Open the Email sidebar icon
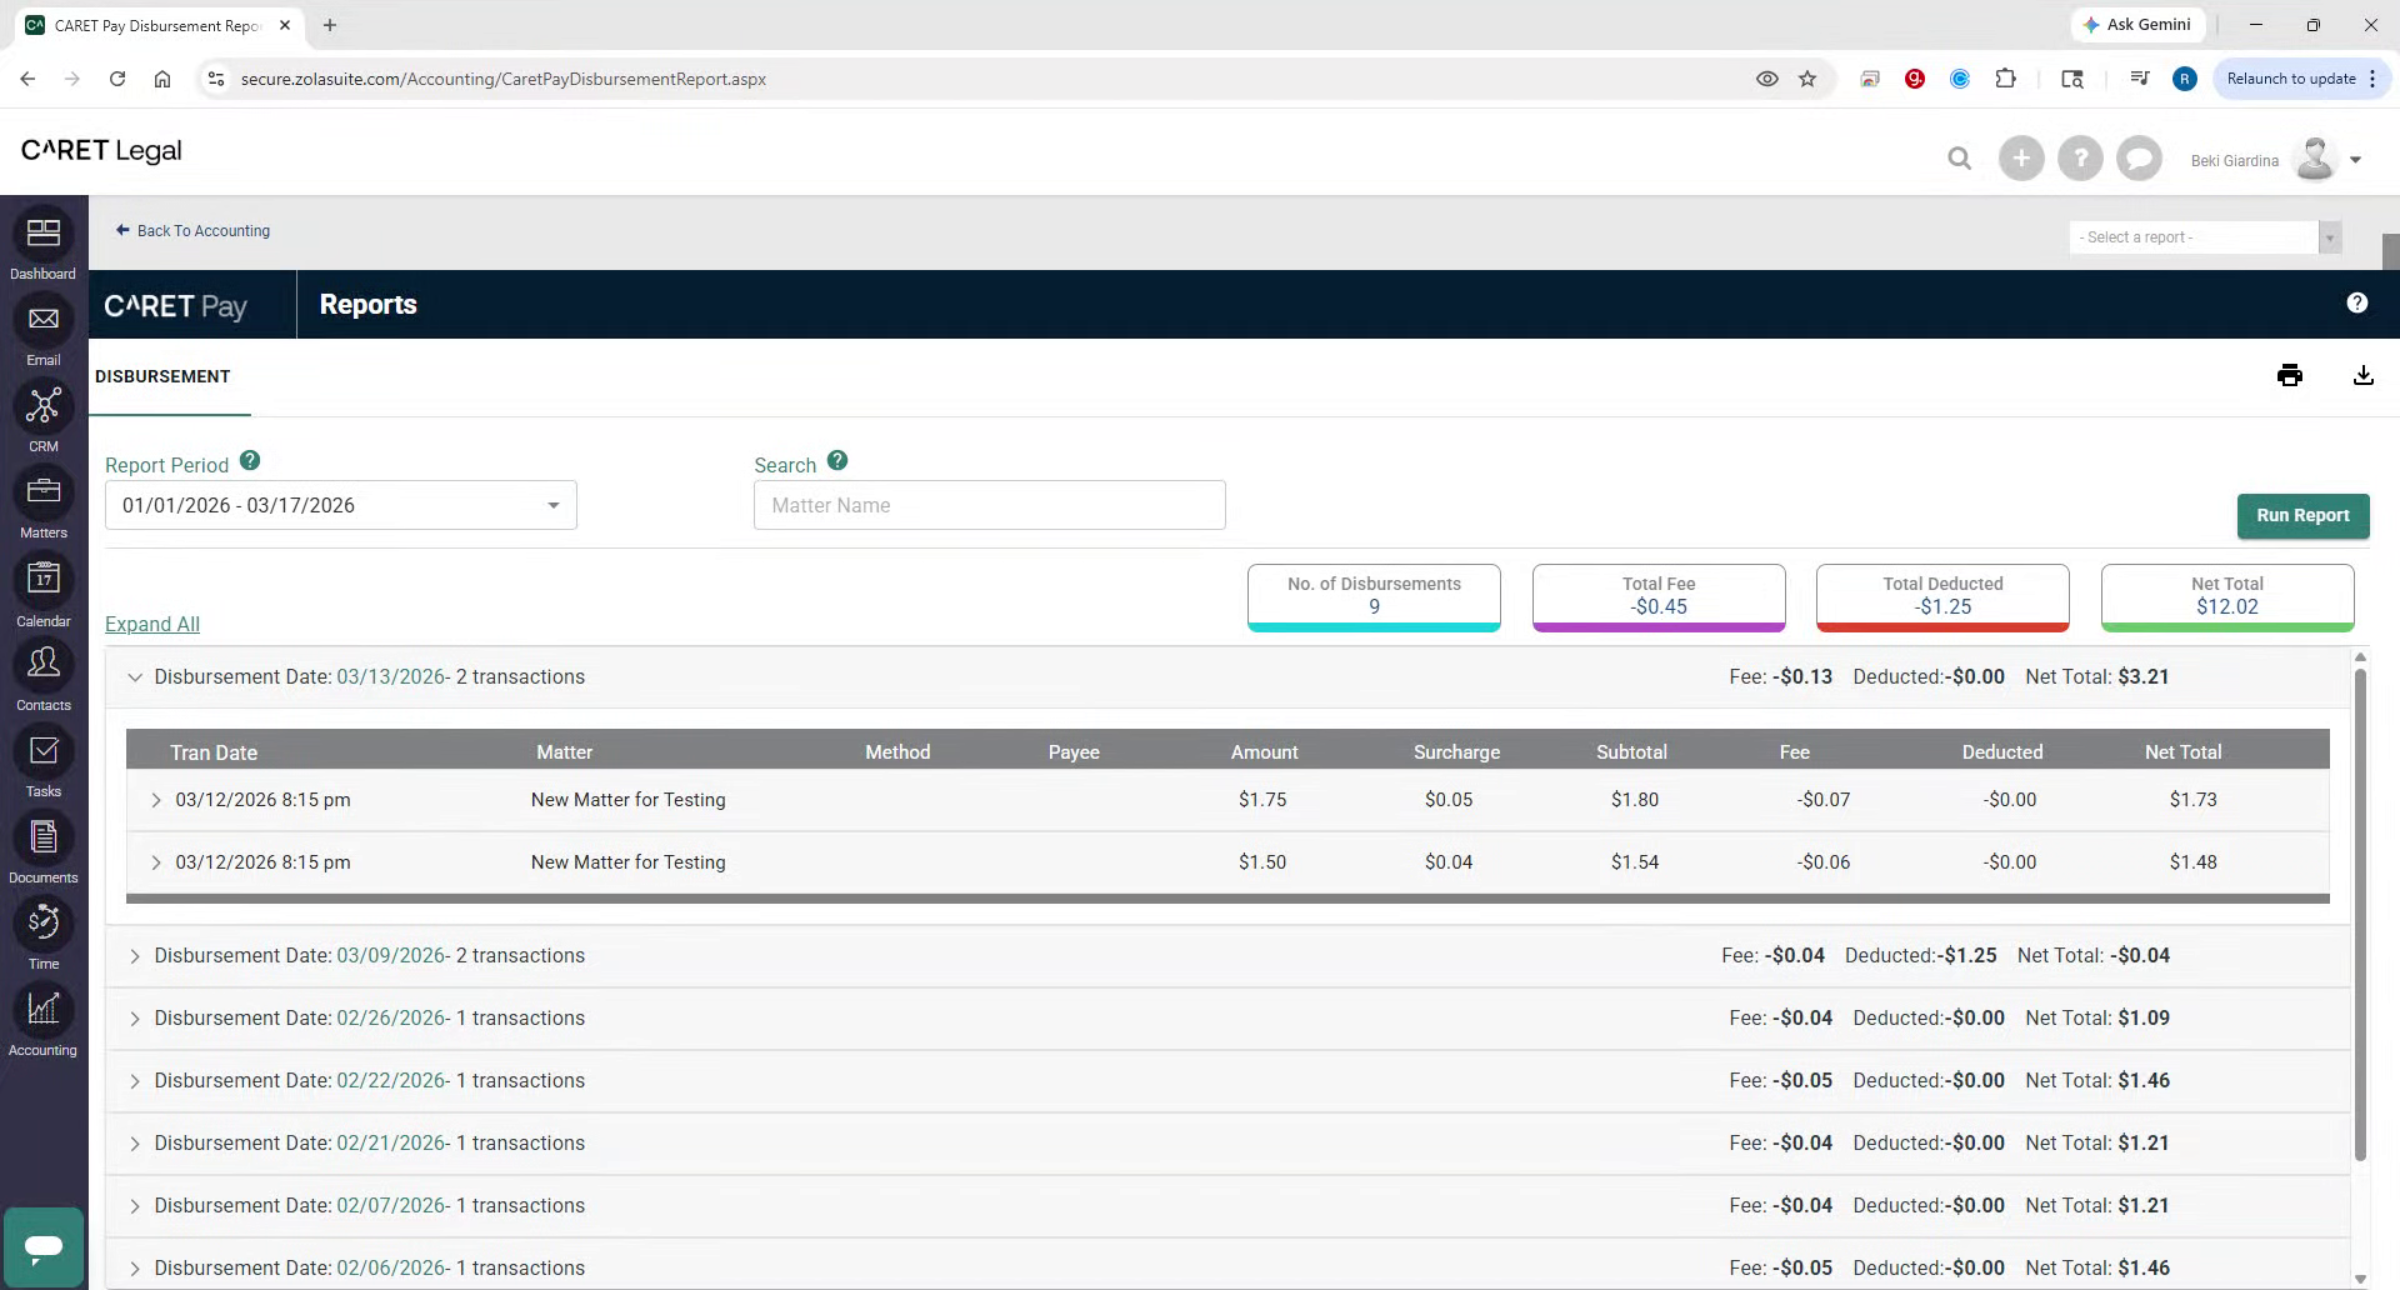This screenshot has height=1290, width=2400. (x=43, y=319)
